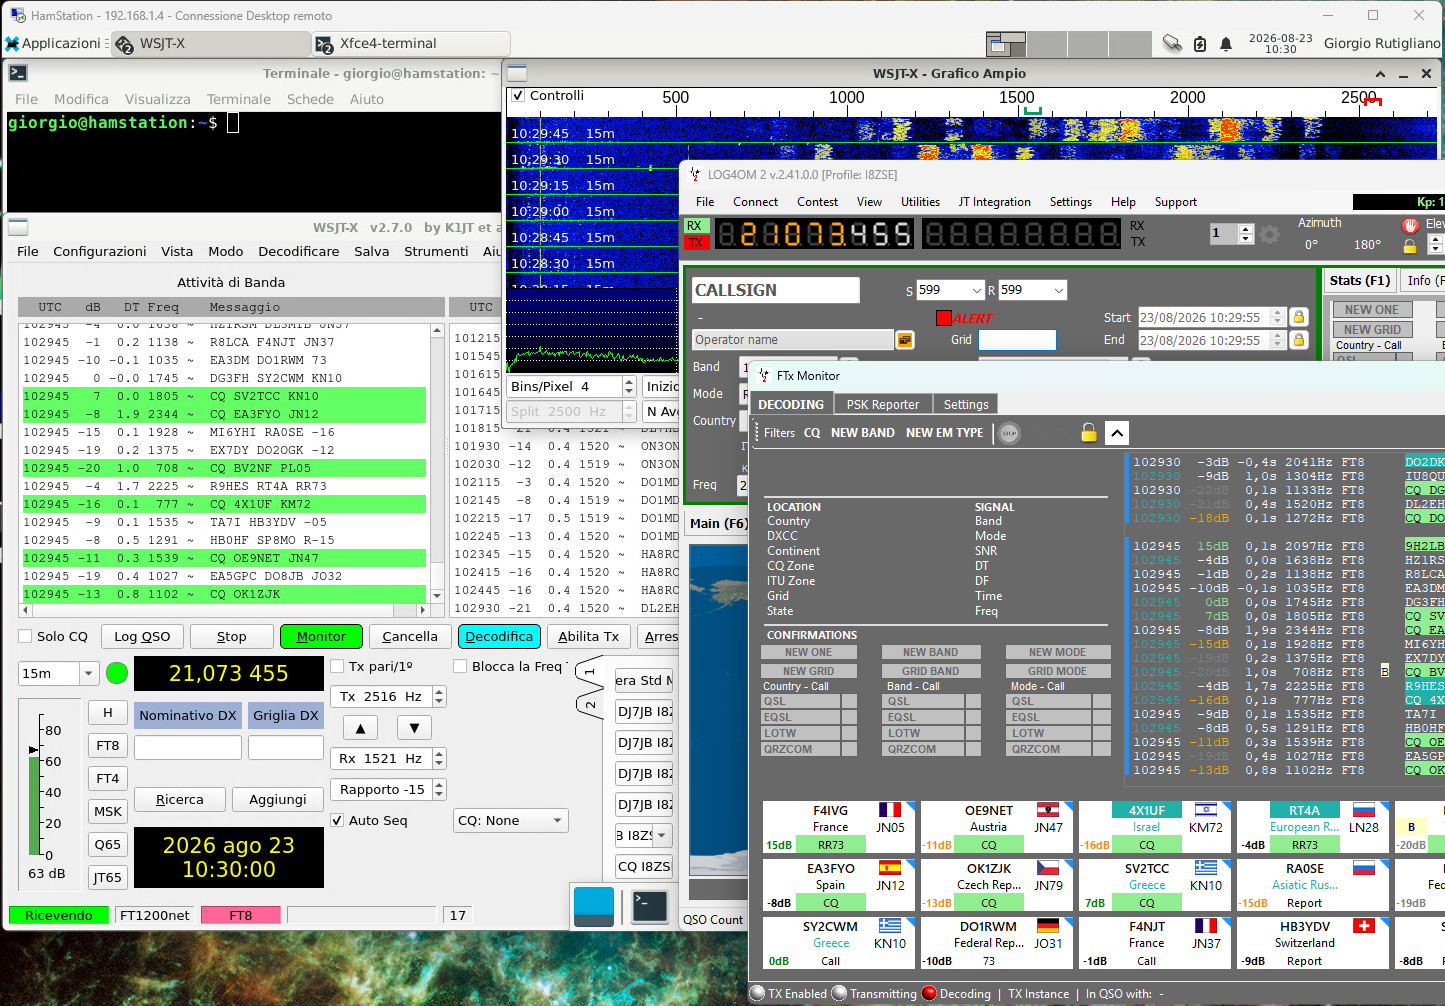1445x1006 pixels.
Task: Open the Decodificare menu in WSJT-X
Action: [x=299, y=252]
